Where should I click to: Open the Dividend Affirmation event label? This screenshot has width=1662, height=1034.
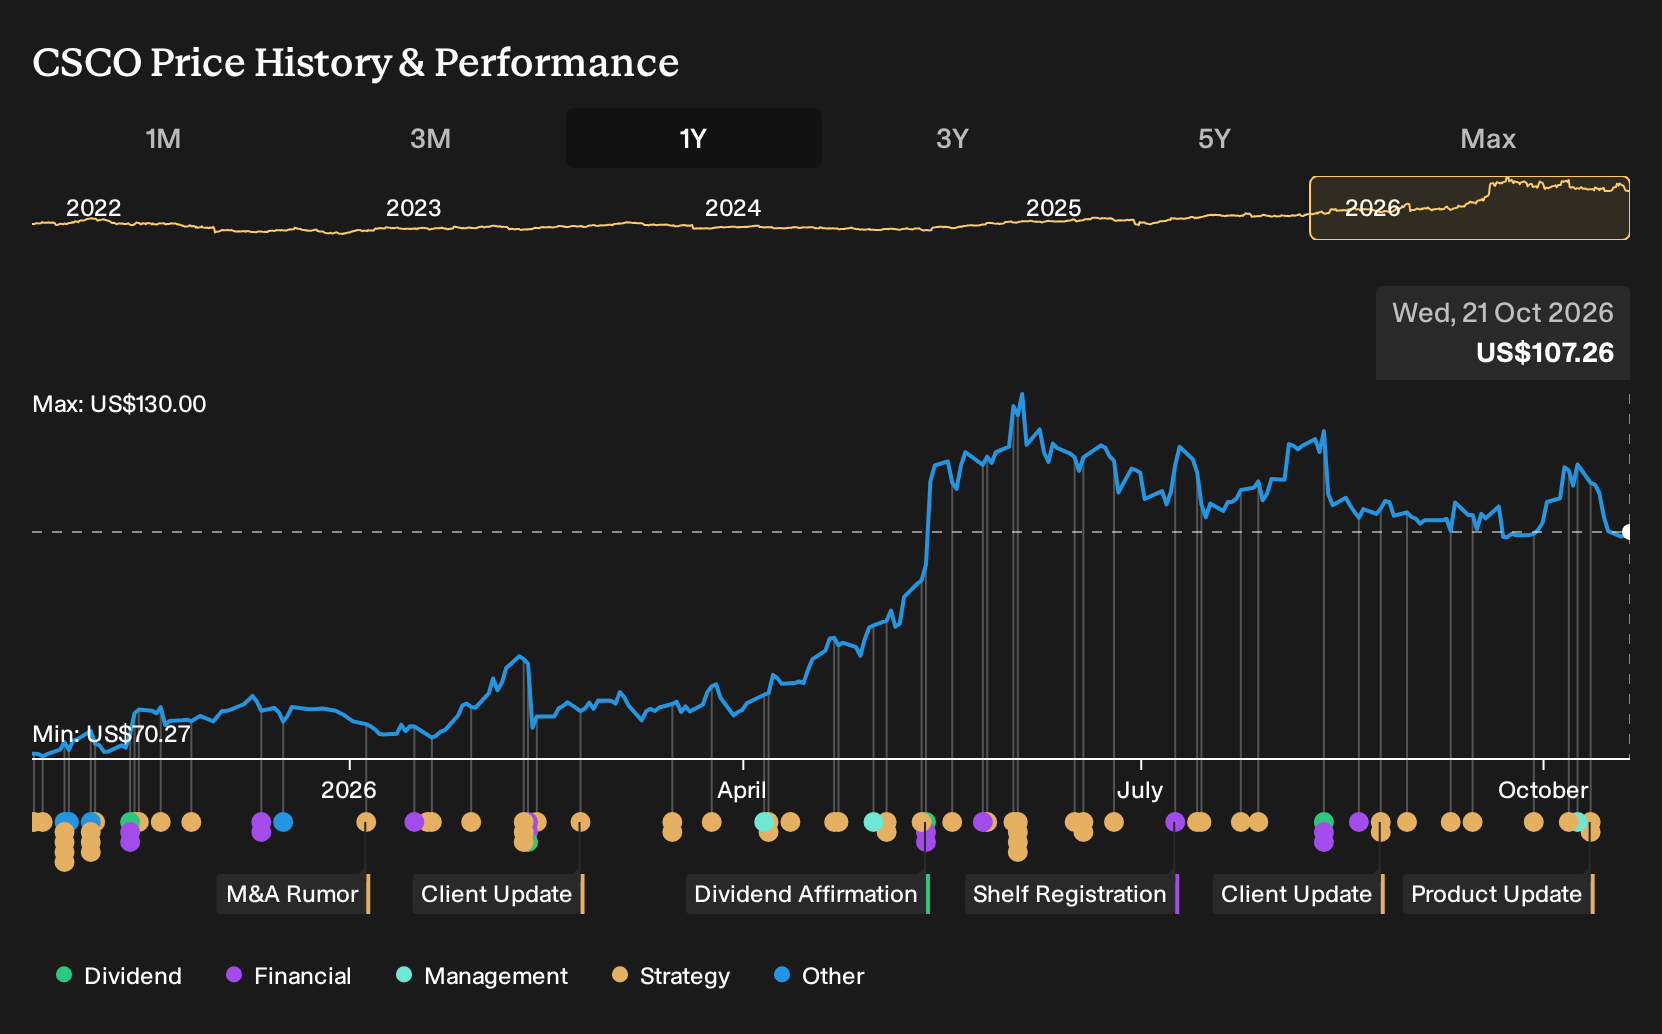tap(807, 894)
